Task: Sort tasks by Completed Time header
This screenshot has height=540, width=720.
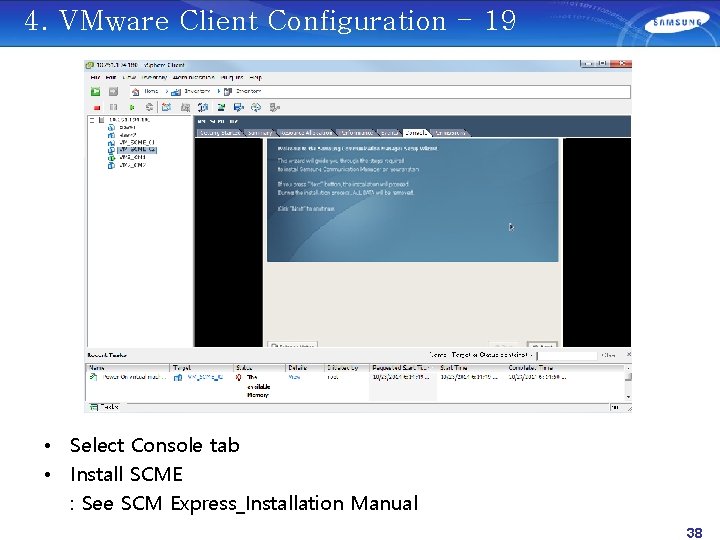Action: [566, 368]
